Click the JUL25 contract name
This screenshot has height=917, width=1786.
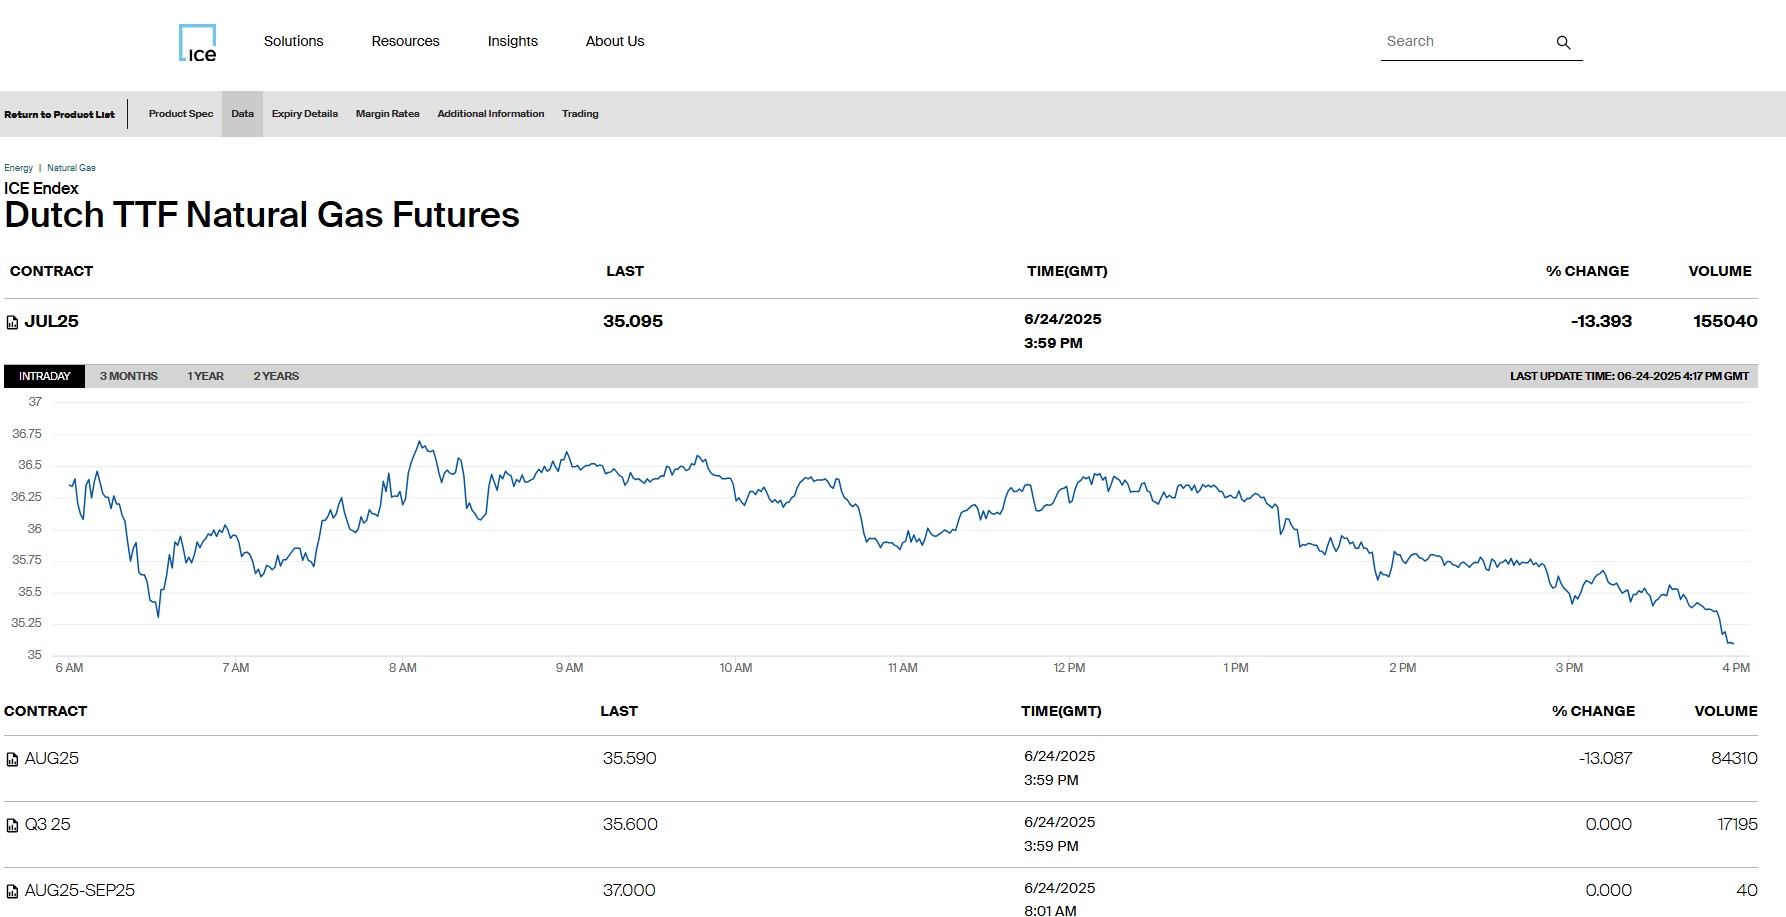click(52, 321)
